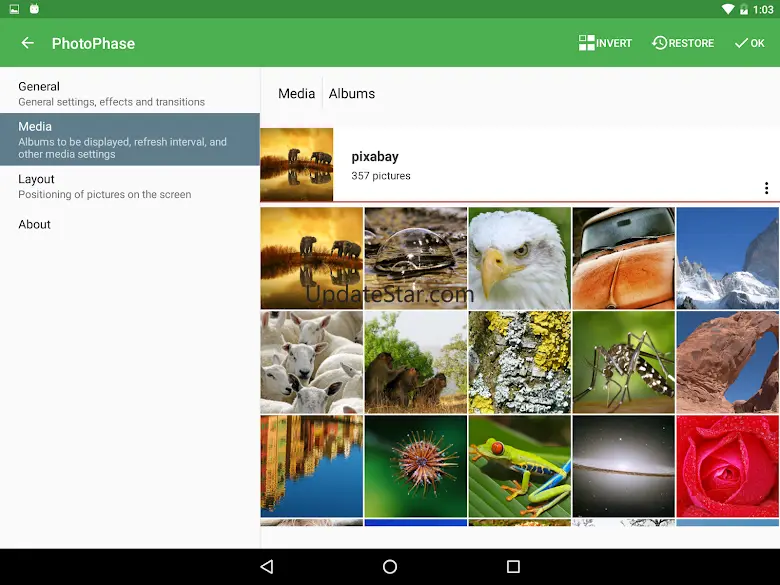Tap the Albums breadcrumb
The image size is (780, 585).
pyautogui.click(x=352, y=94)
